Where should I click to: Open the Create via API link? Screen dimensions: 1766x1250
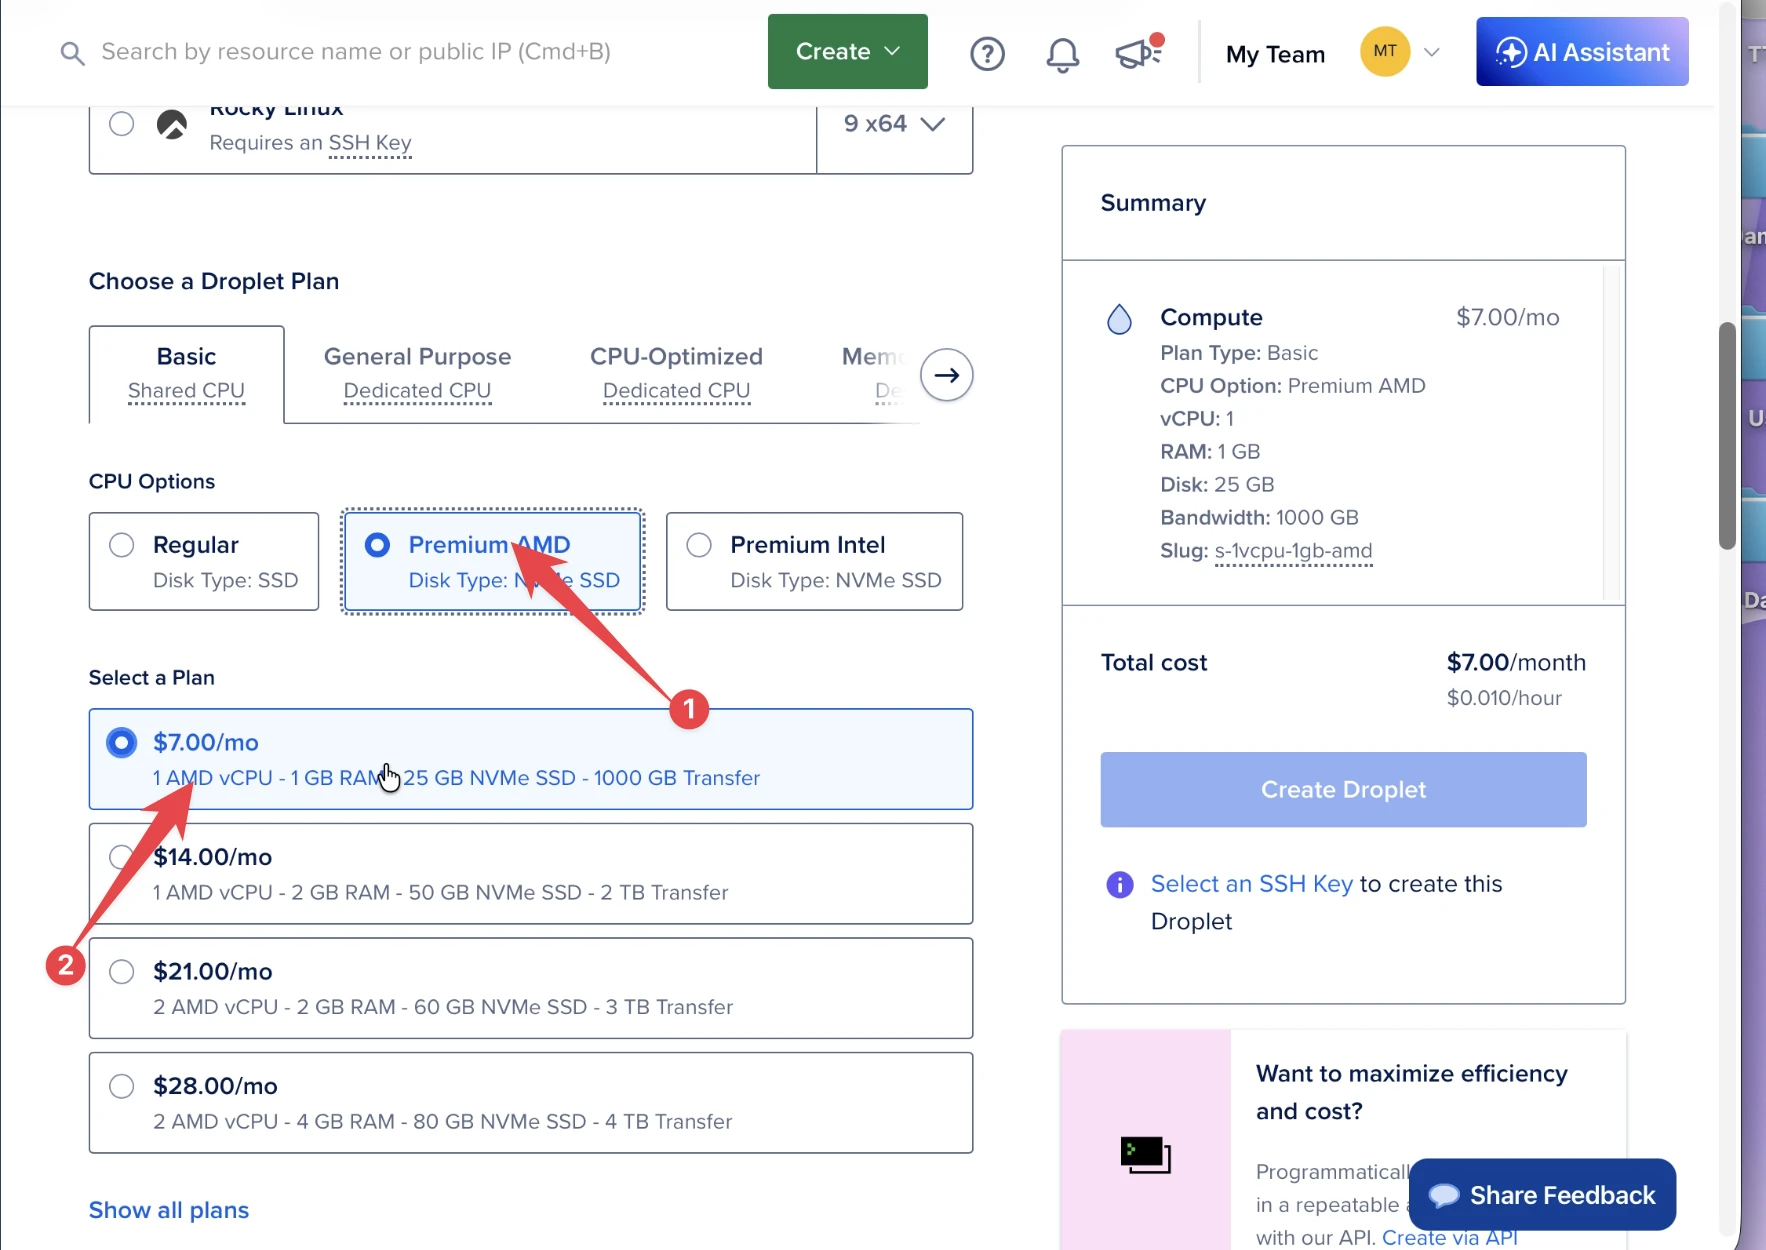(x=1450, y=1238)
